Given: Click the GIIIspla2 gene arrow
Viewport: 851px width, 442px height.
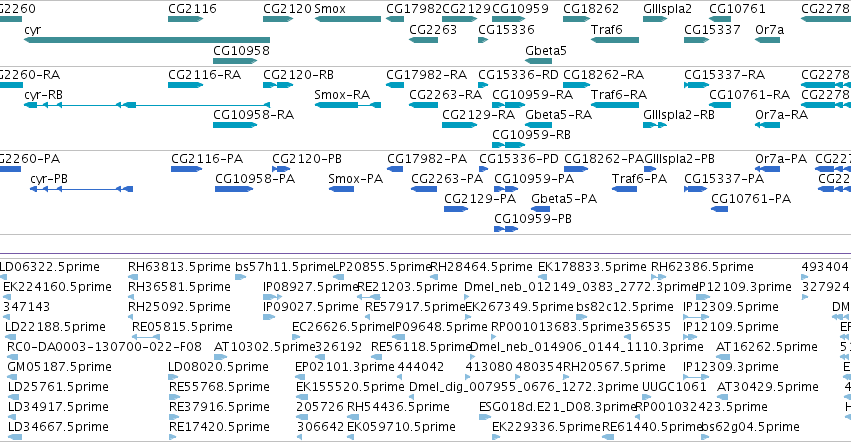Looking at the screenshot, I should point(655,19).
